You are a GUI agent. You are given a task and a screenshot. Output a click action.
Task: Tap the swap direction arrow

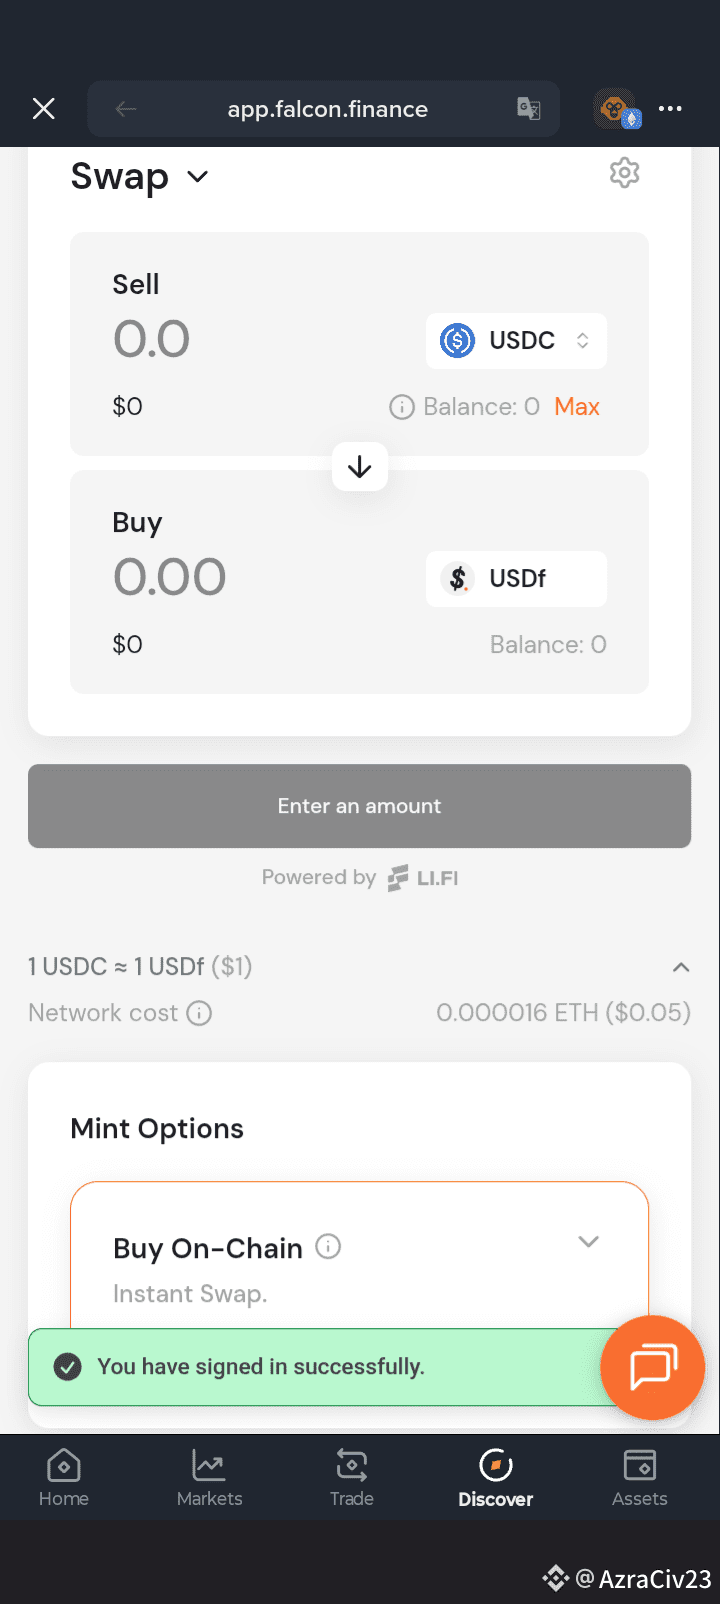pos(360,467)
